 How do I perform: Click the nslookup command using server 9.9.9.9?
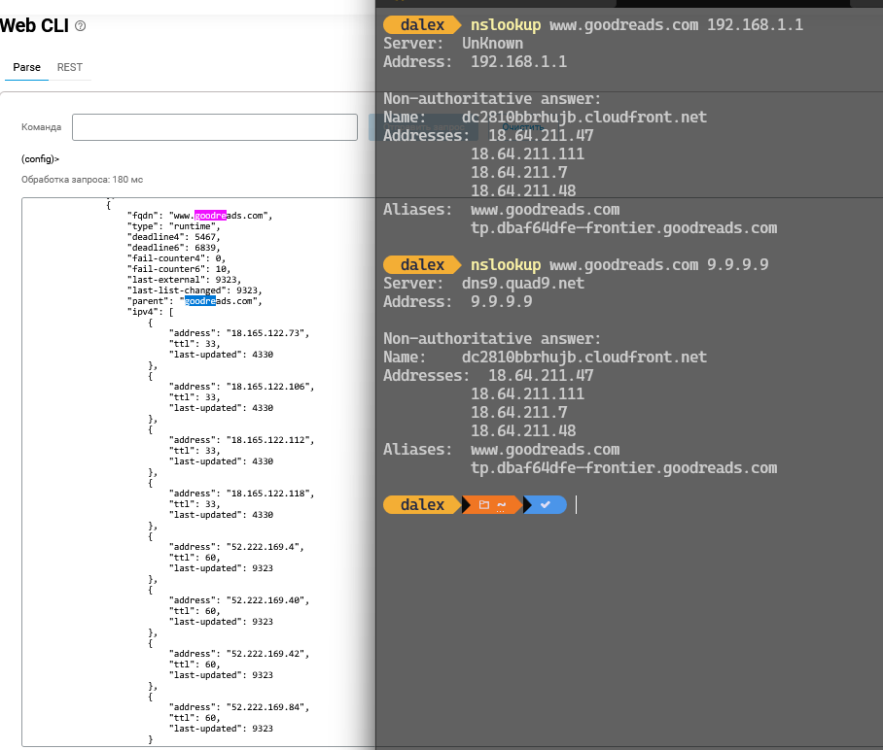click(619, 265)
